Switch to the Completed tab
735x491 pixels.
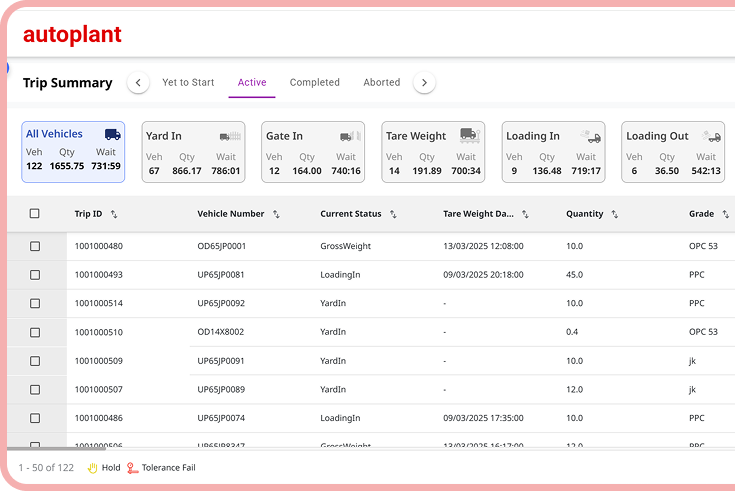coord(314,83)
